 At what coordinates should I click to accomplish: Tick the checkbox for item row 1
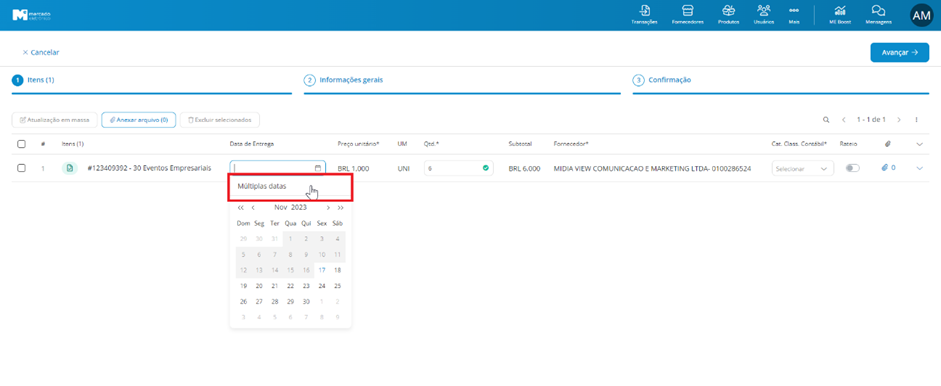pos(22,168)
